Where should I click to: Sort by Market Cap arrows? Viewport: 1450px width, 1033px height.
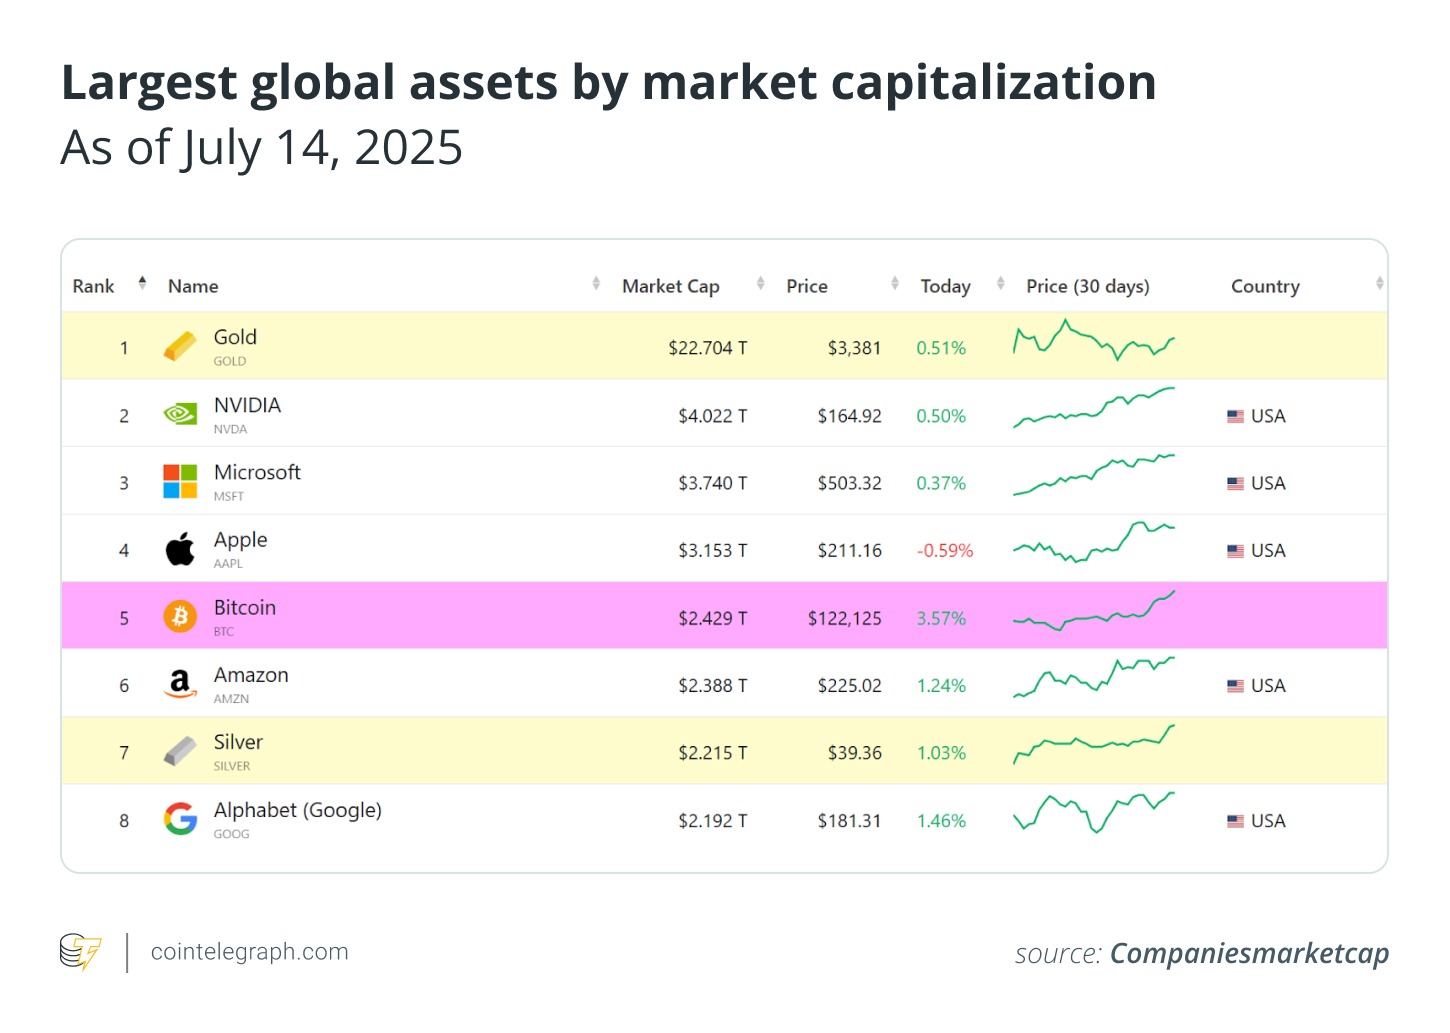(761, 284)
